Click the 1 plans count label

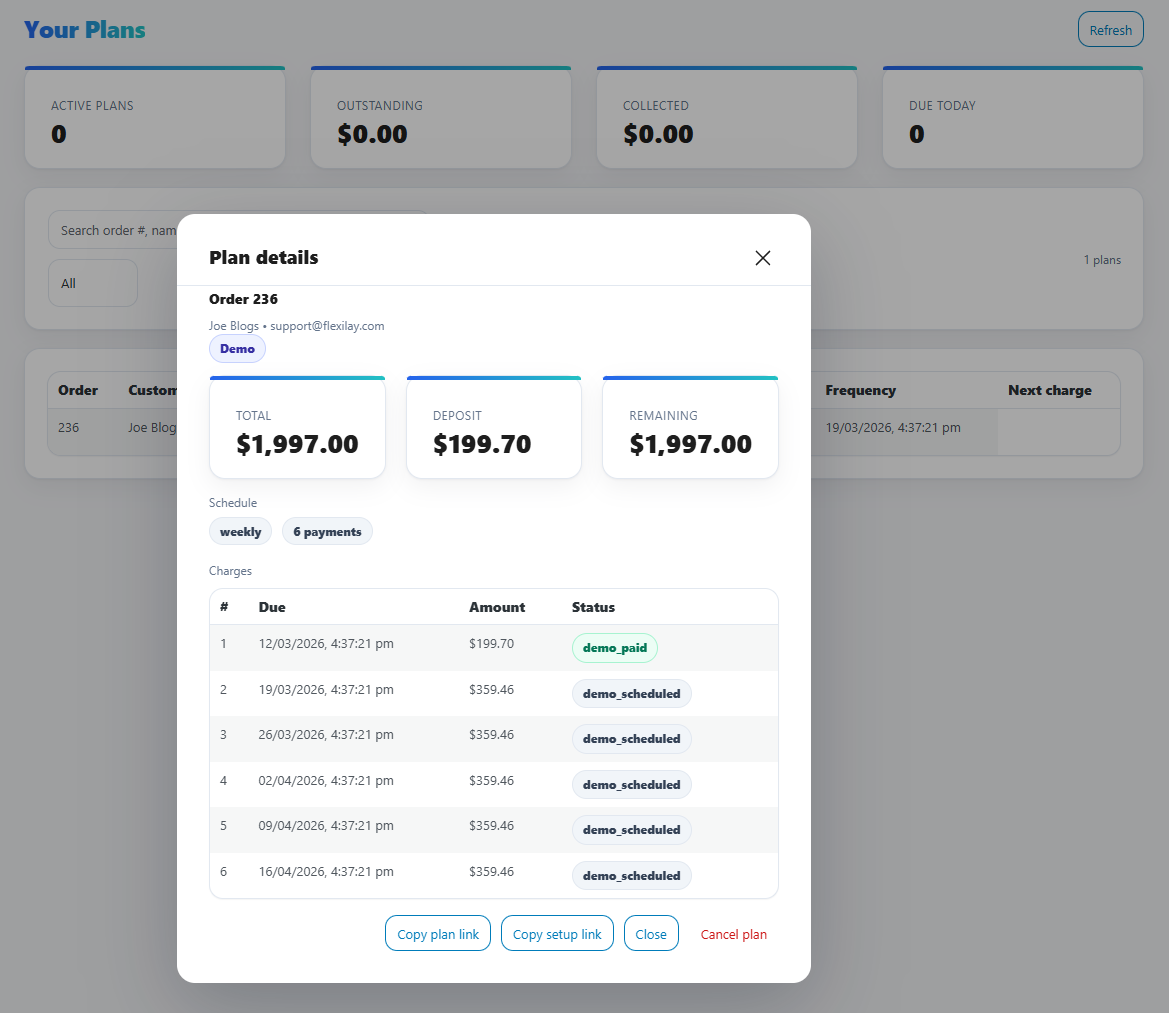[x=1102, y=260]
